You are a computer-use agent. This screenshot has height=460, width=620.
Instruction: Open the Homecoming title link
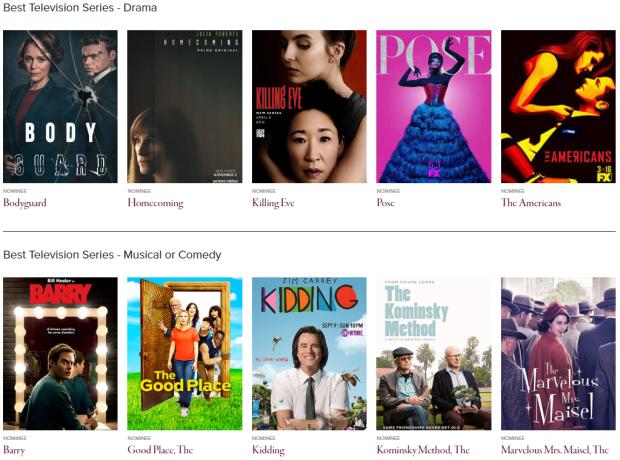point(155,203)
